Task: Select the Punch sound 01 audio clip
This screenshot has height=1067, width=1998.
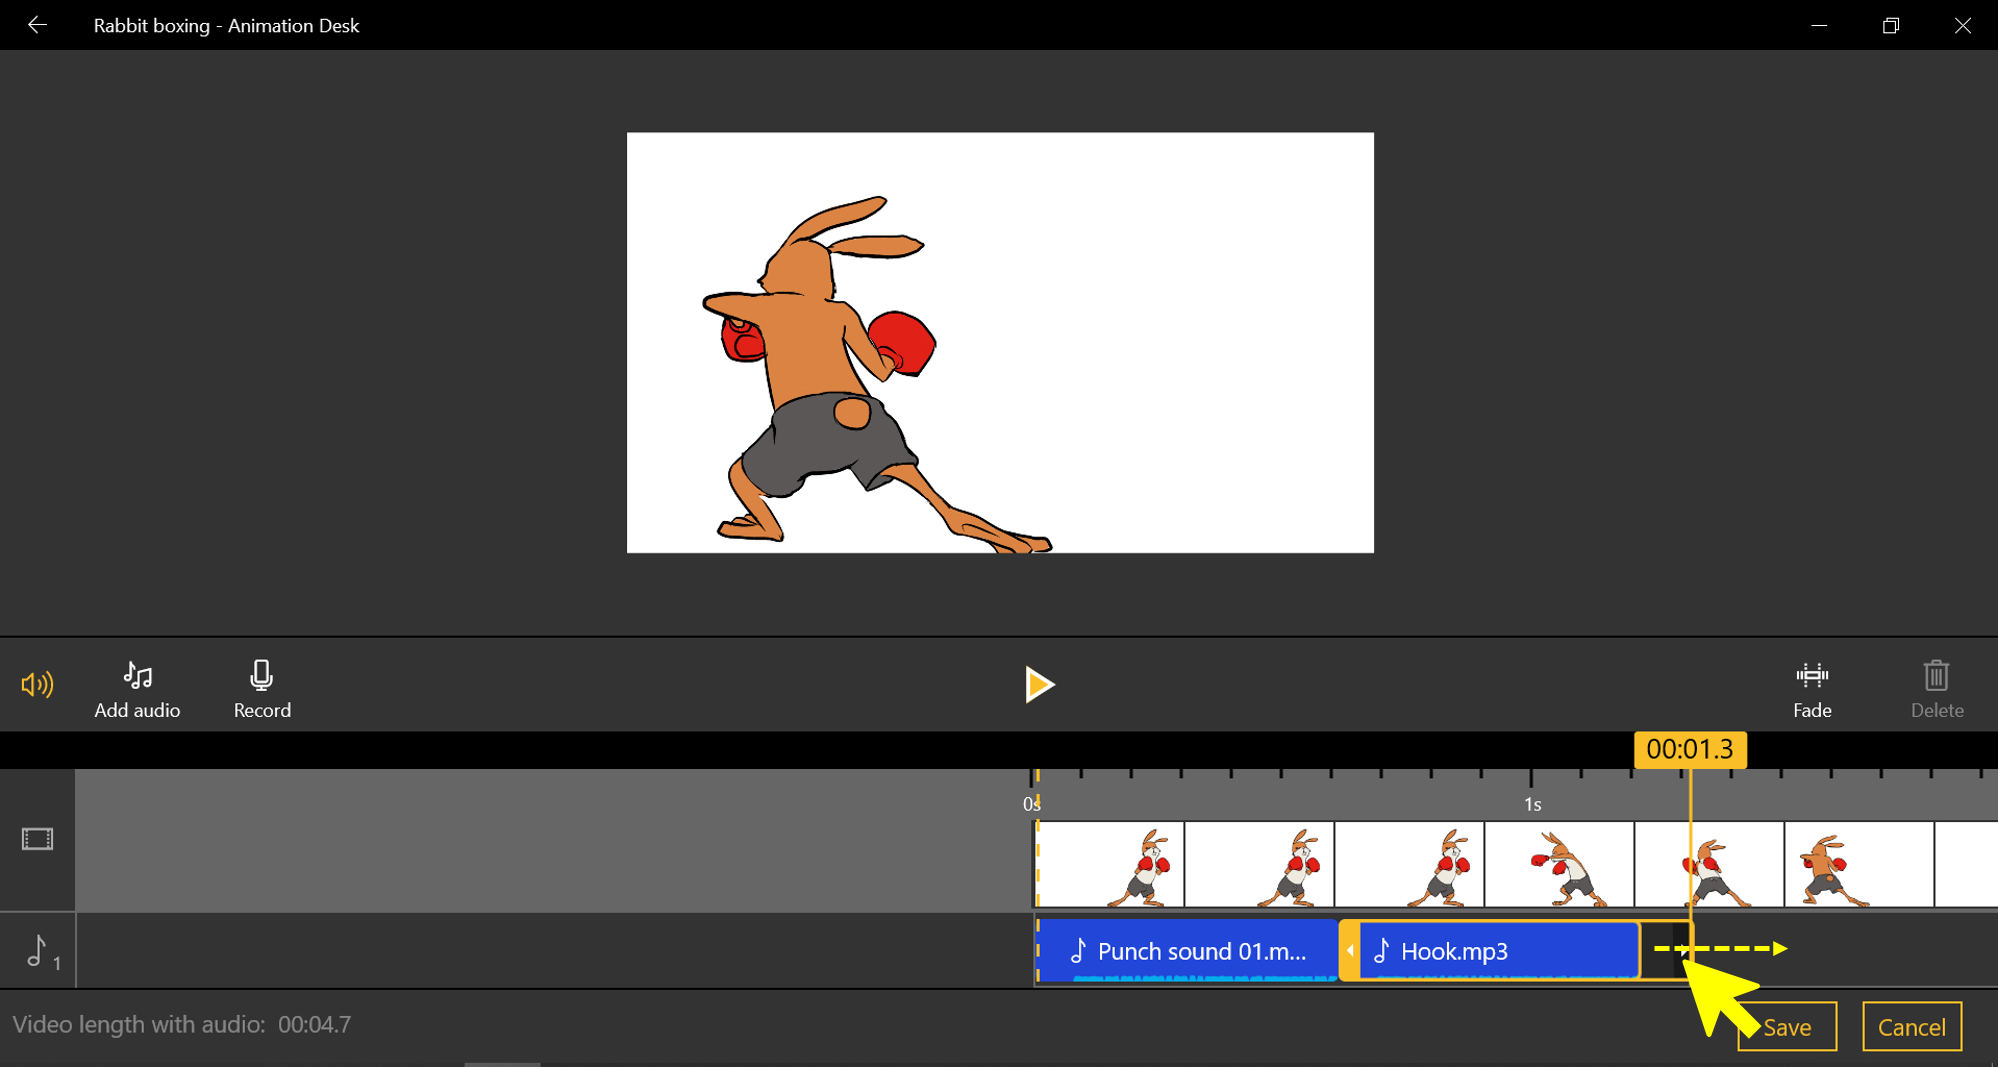Action: [x=1187, y=951]
